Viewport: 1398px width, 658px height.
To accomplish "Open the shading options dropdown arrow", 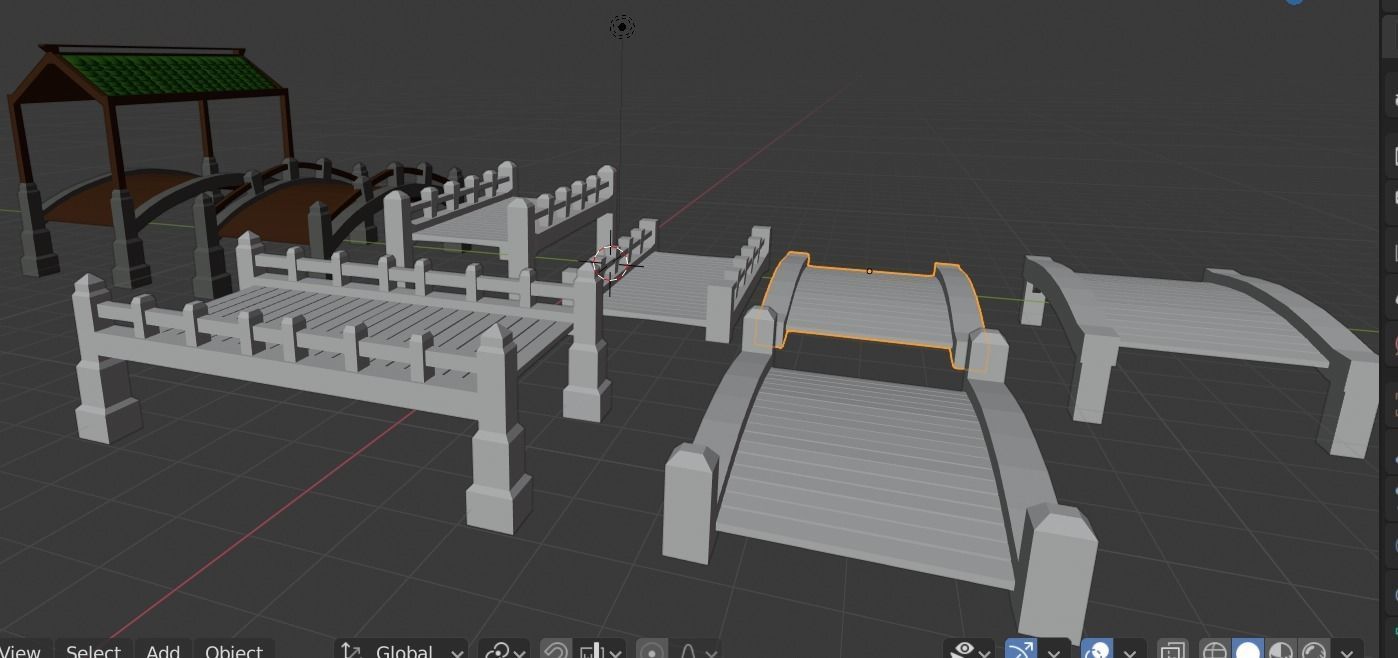I will 1347,650.
